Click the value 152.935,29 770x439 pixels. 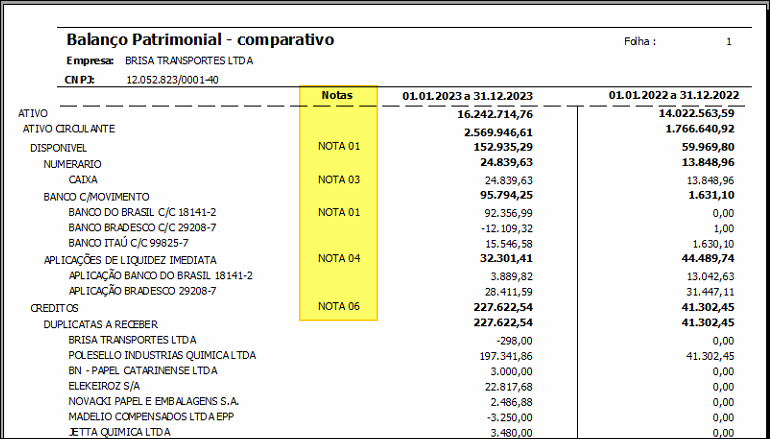pyautogui.click(x=503, y=147)
